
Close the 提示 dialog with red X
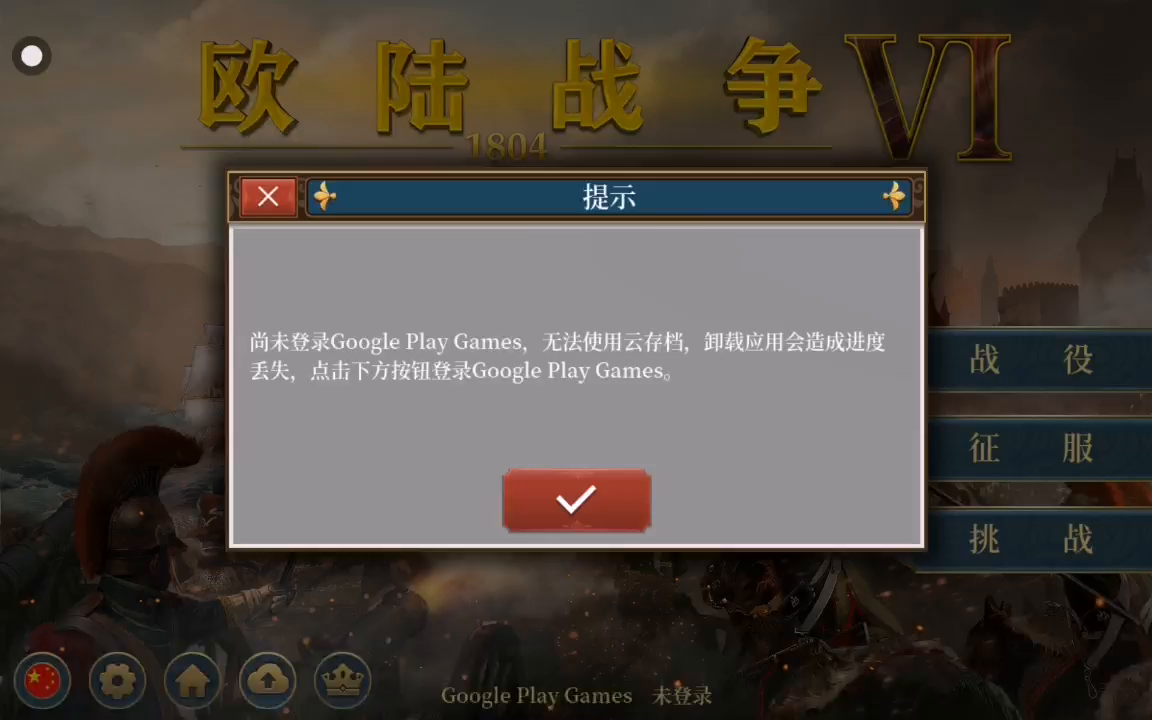pos(268,197)
